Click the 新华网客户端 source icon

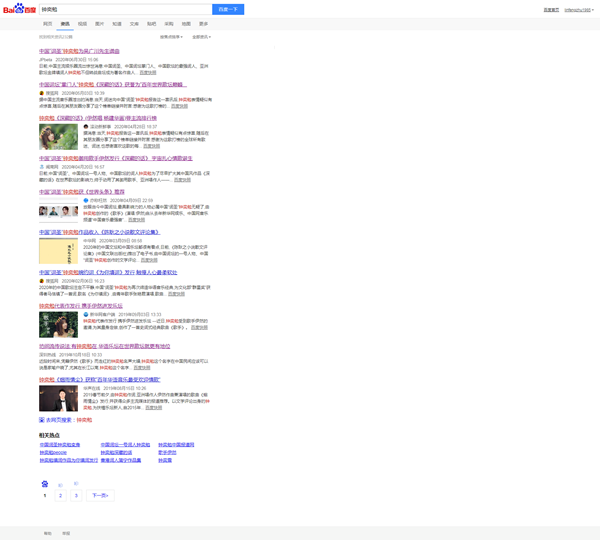86,314
